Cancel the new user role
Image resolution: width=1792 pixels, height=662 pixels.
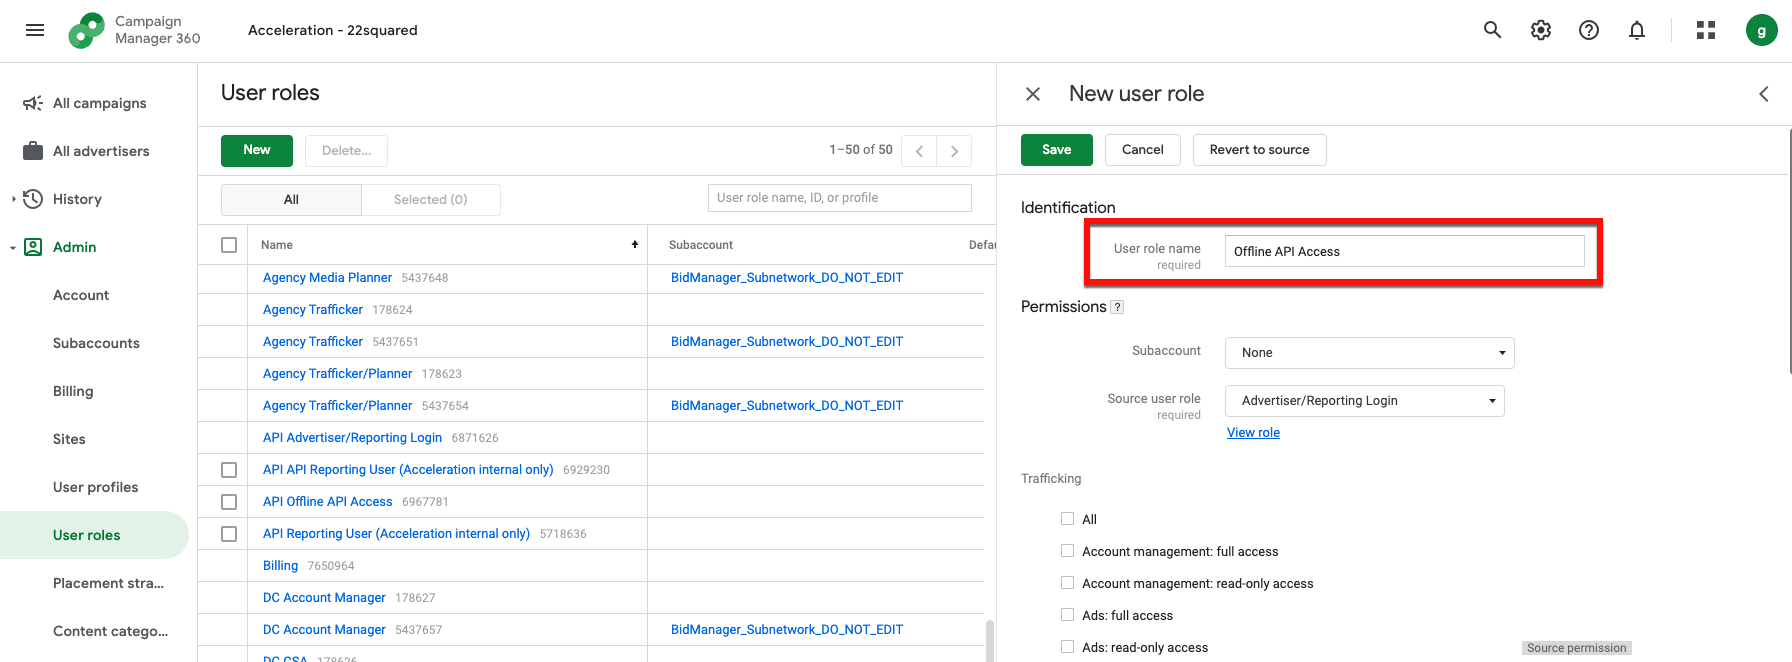[1143, 150]
